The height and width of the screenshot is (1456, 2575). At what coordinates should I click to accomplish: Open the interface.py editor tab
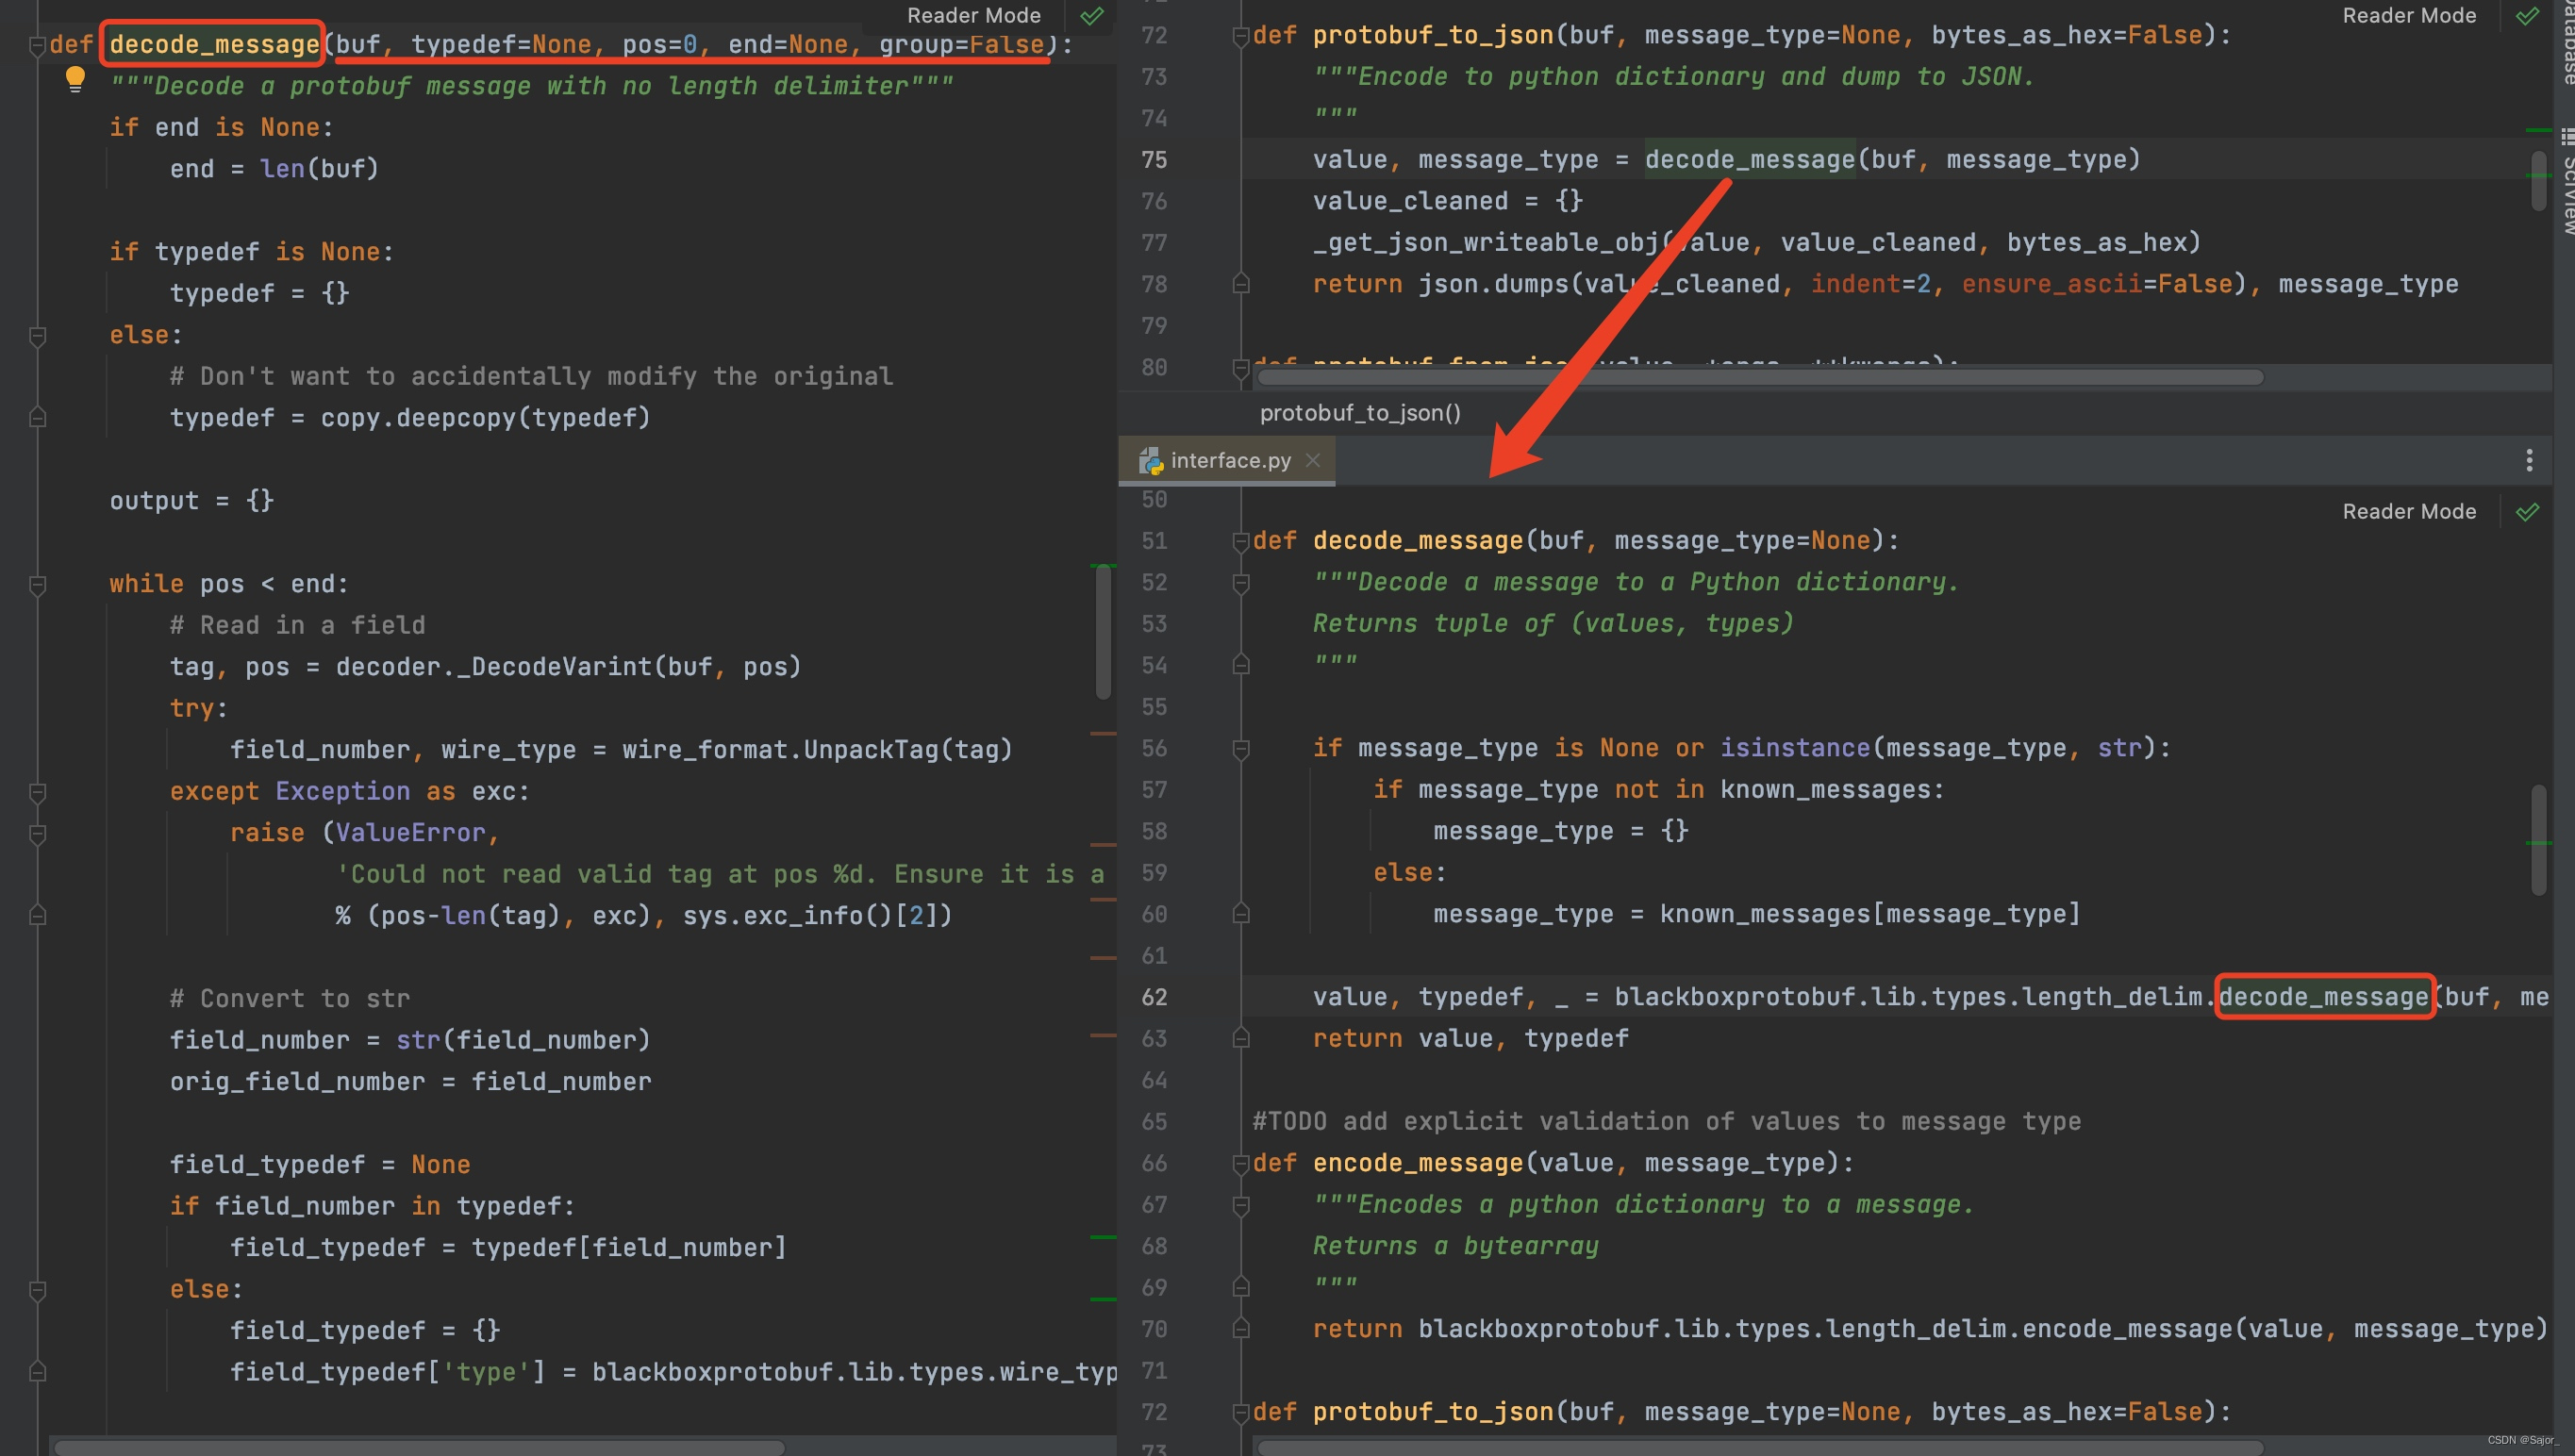pyautogui.click(x=1228, y=460)
